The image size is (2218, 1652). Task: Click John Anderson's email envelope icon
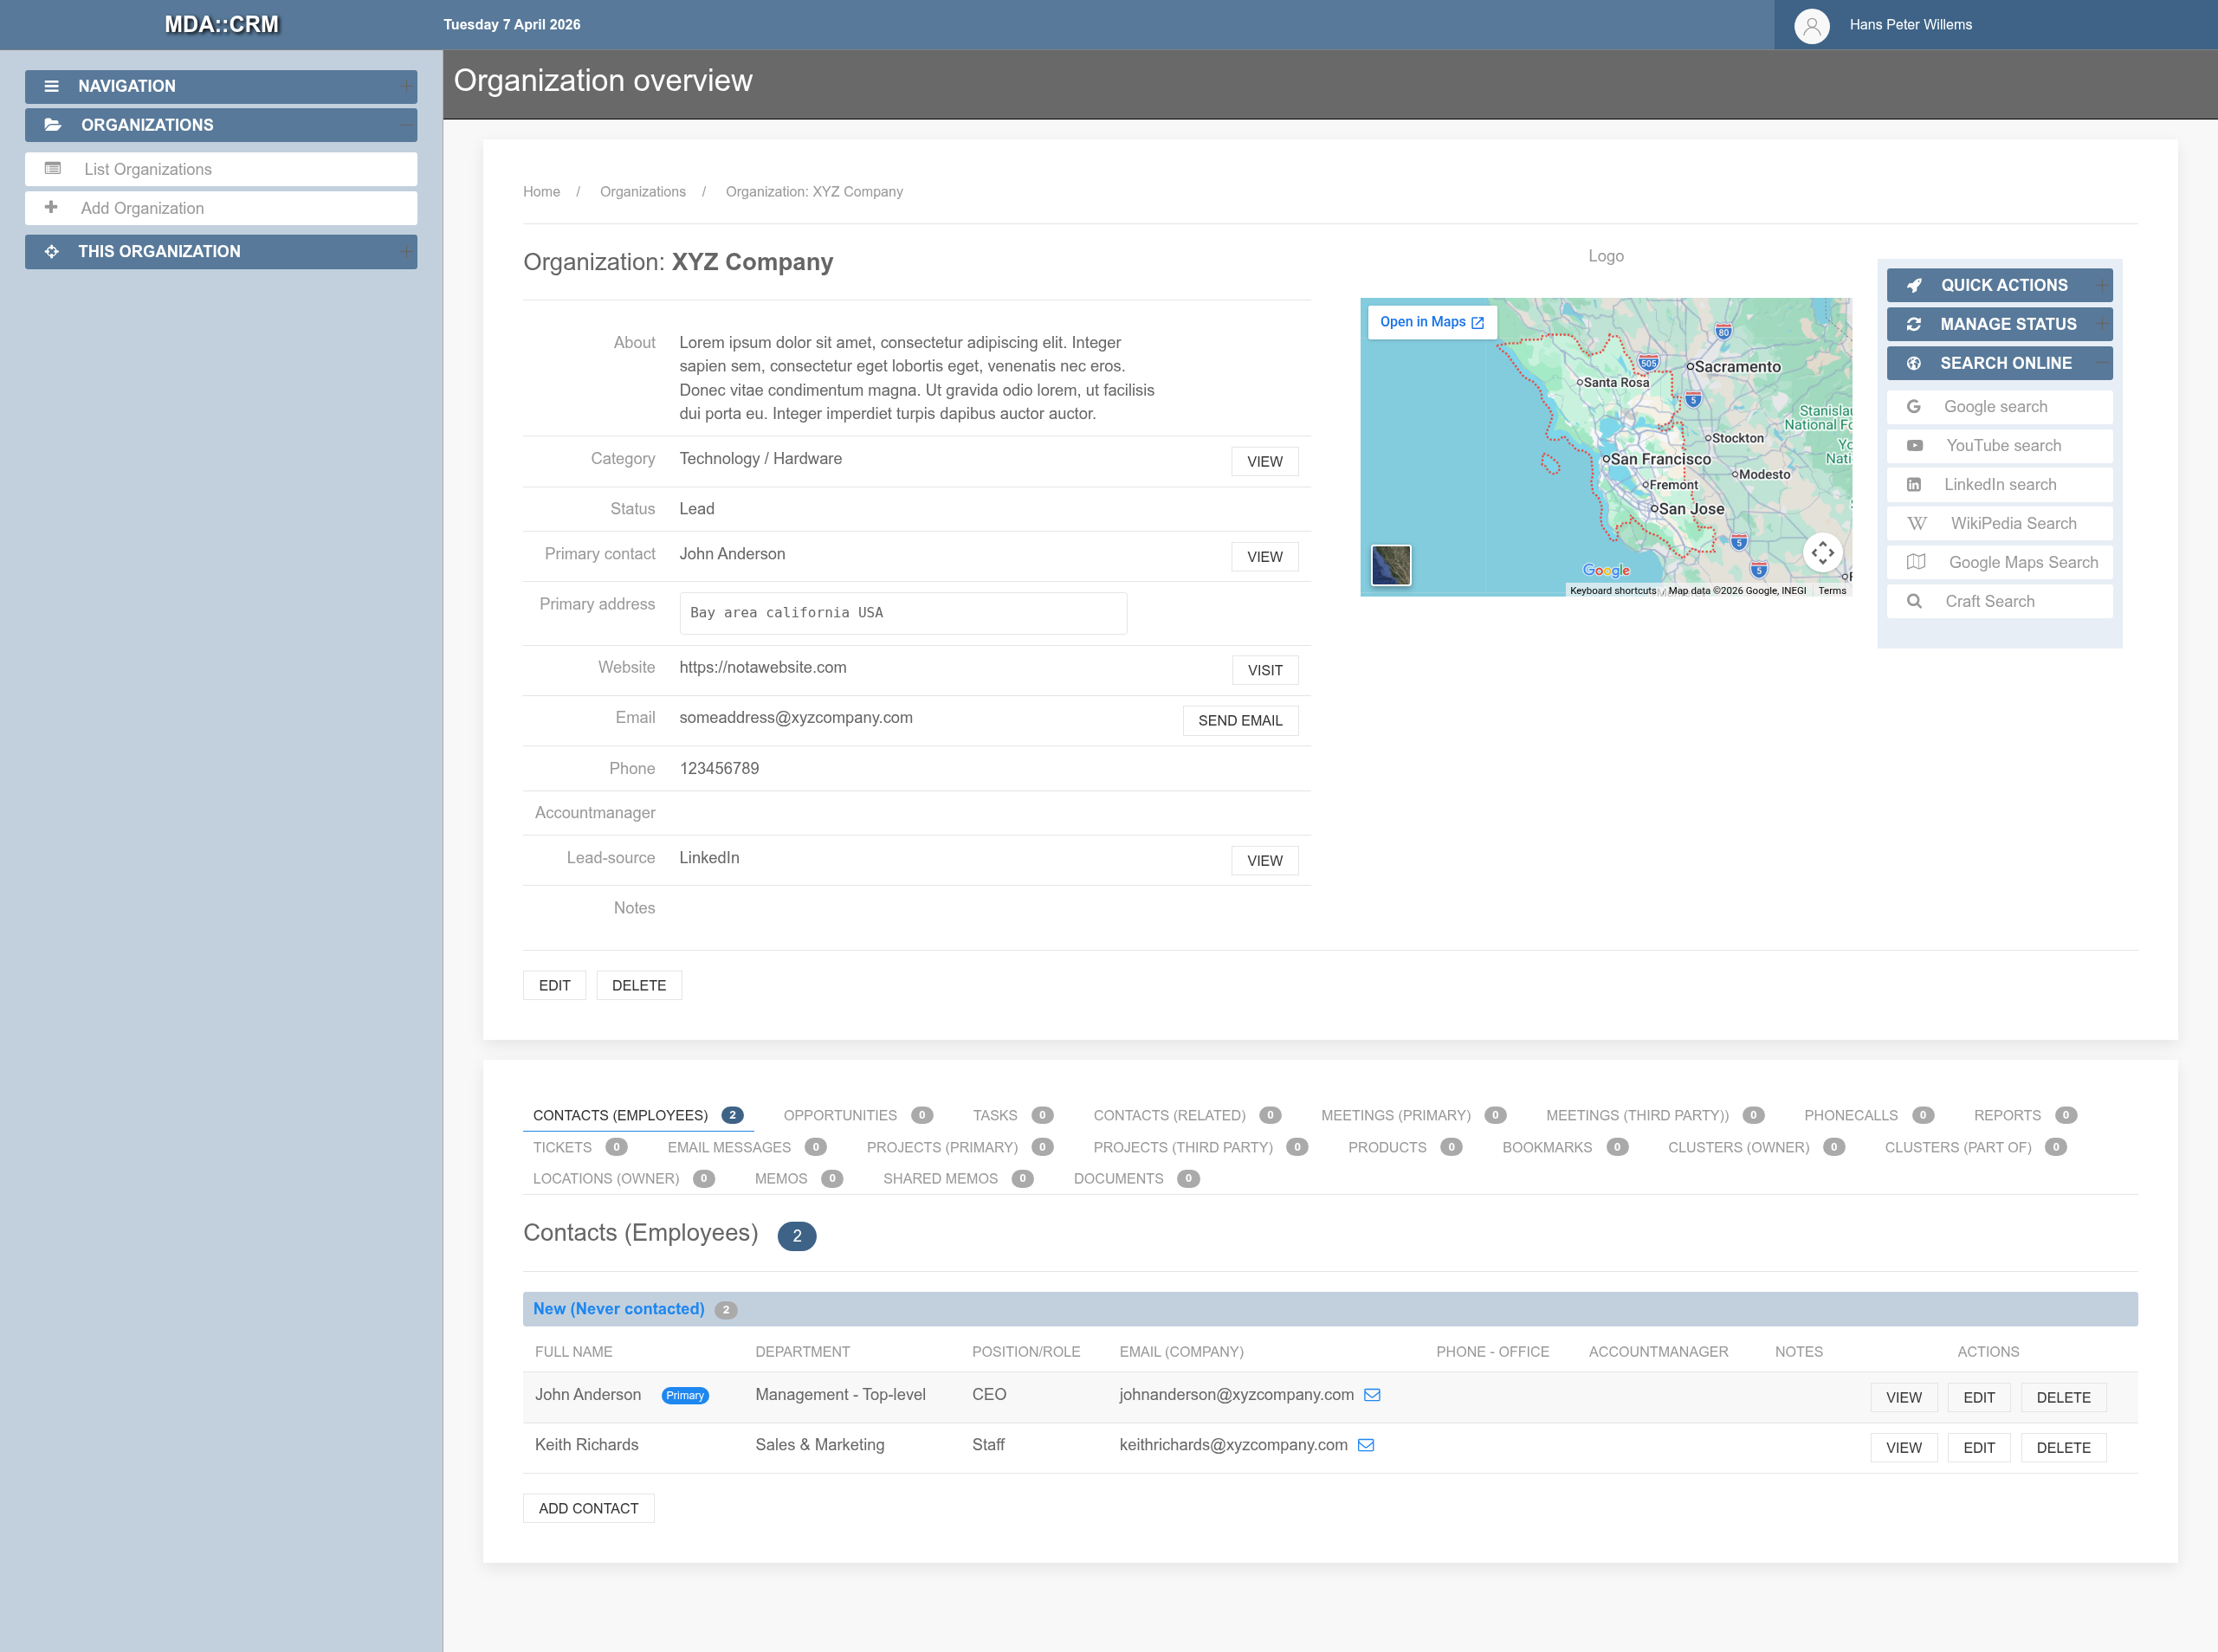[1372, 1395]
